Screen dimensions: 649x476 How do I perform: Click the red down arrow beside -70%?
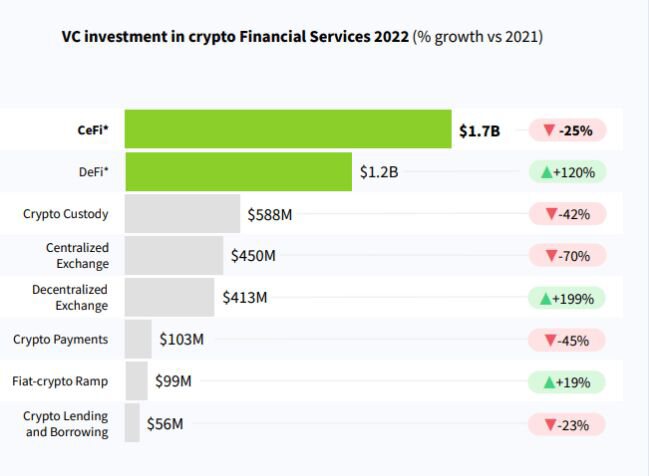[550, 256]
